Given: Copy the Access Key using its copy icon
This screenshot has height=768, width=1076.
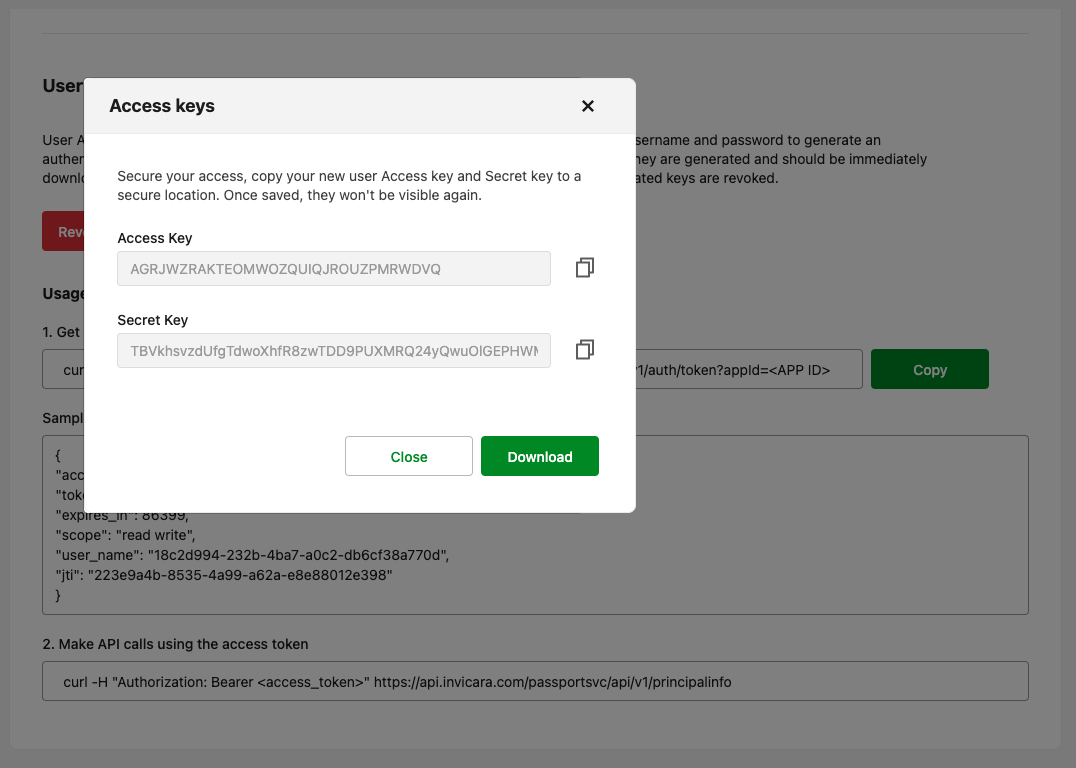Looking at the screenshot, I should coord(585,268).
